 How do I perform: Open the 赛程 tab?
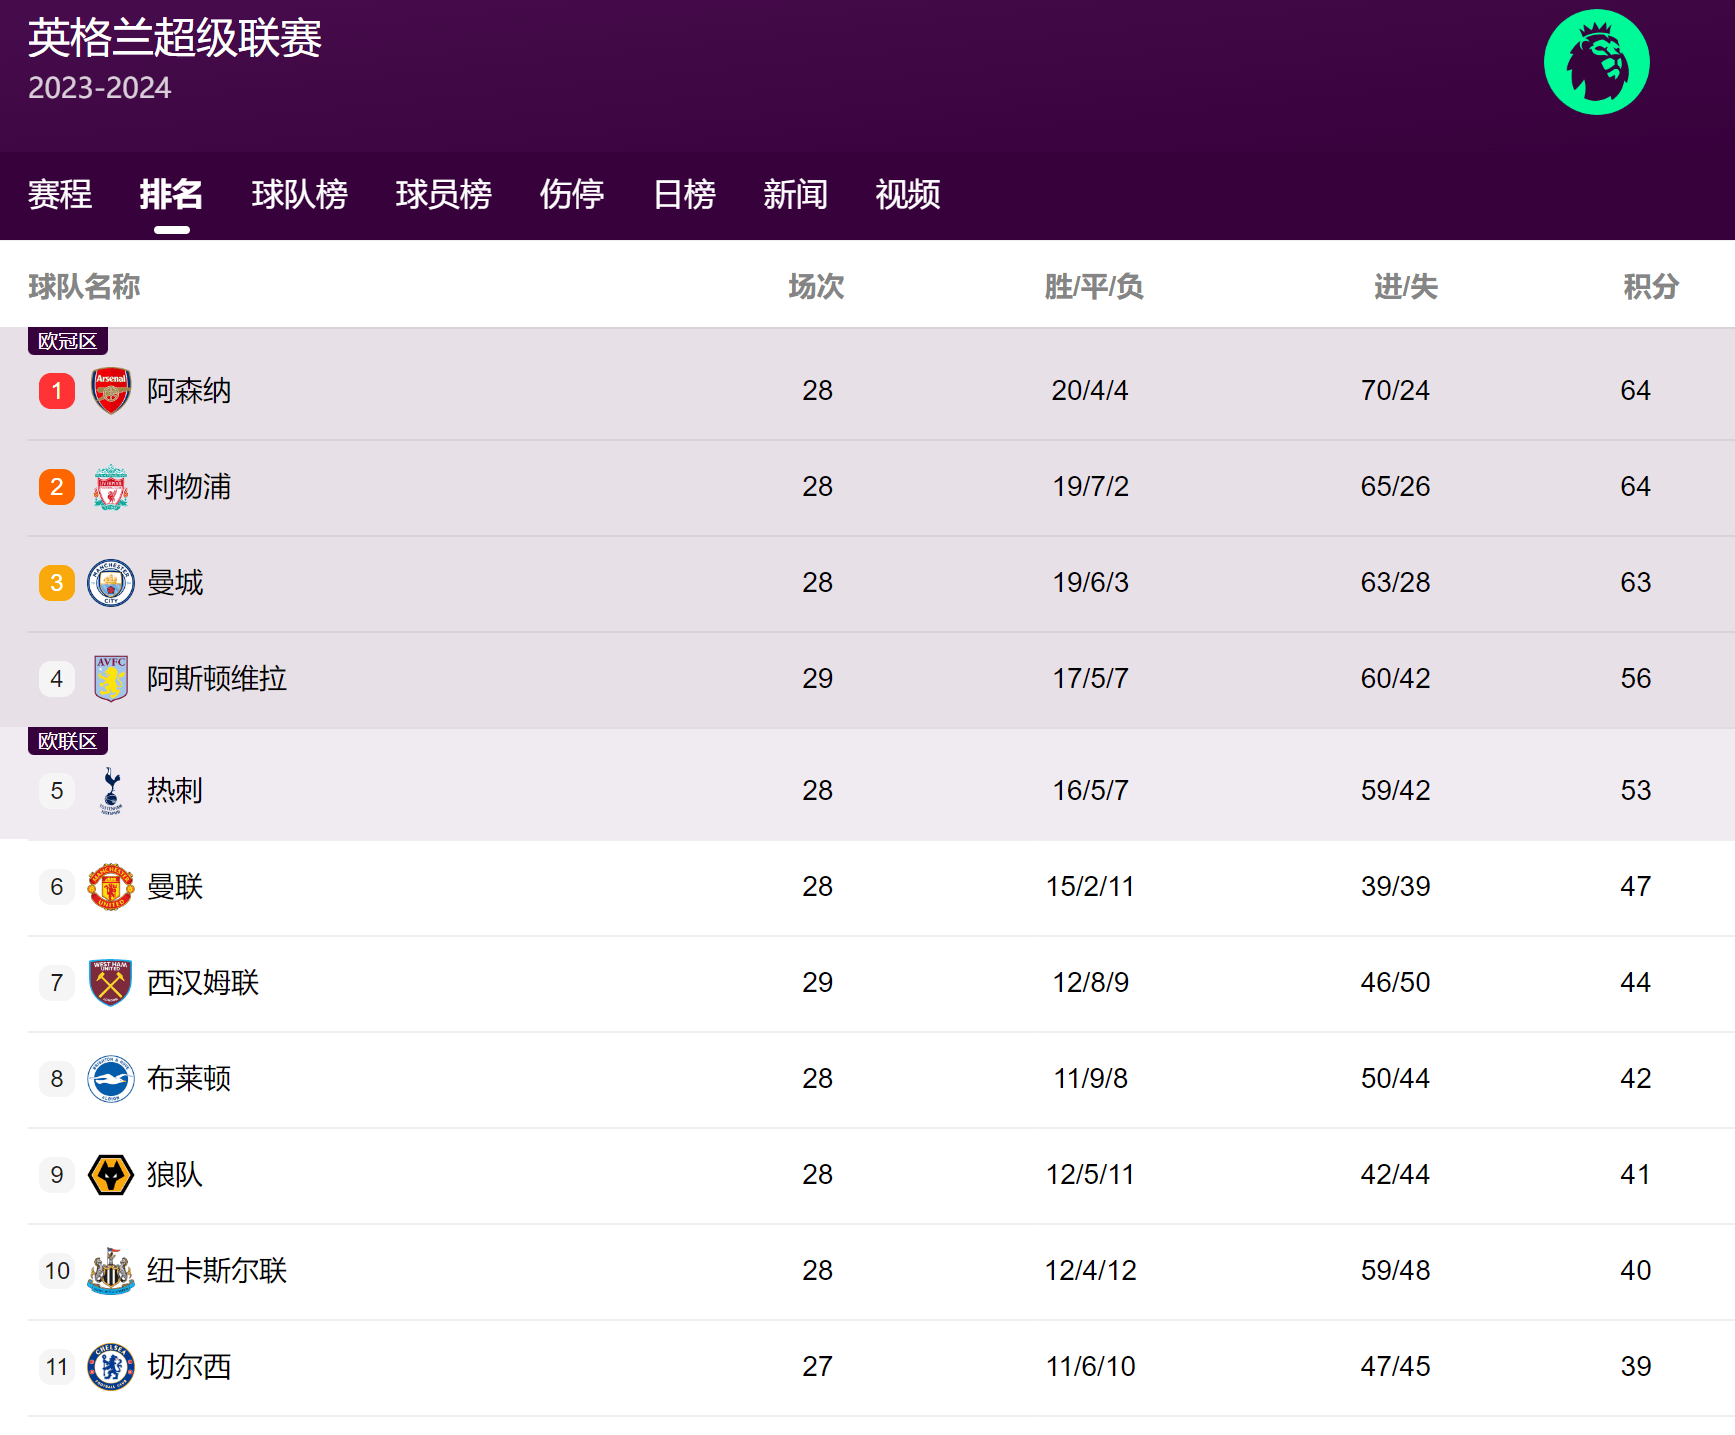pyautogui.click(x=60, y=194)
